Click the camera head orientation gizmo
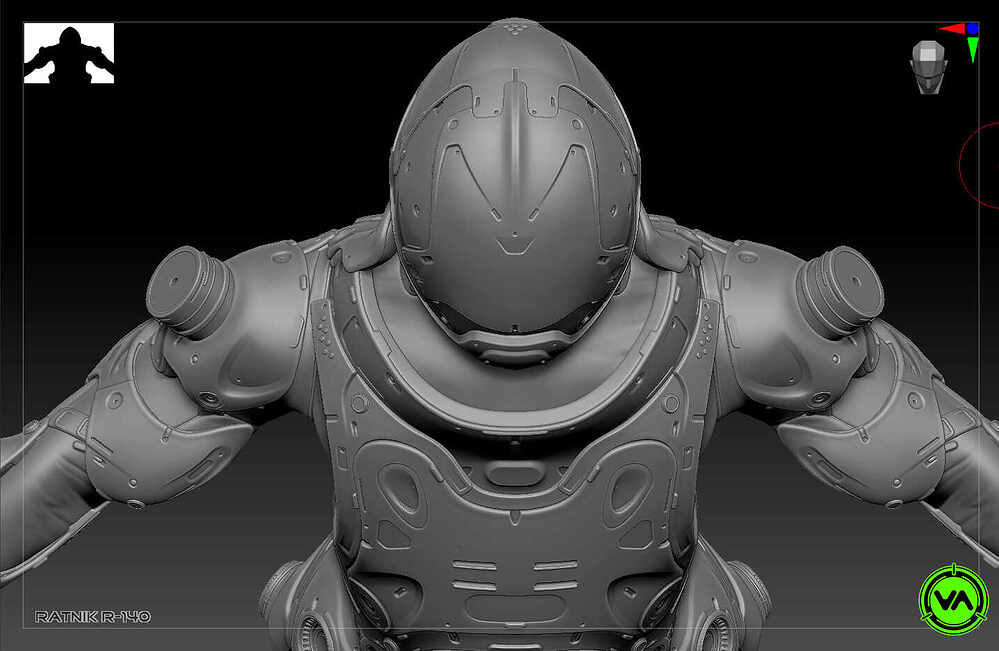 pos(928,68)
